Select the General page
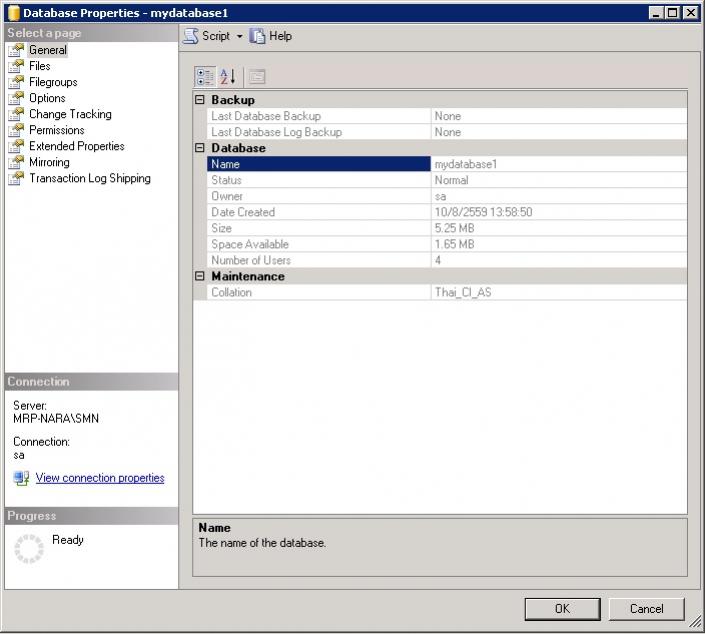 (48, 50)
